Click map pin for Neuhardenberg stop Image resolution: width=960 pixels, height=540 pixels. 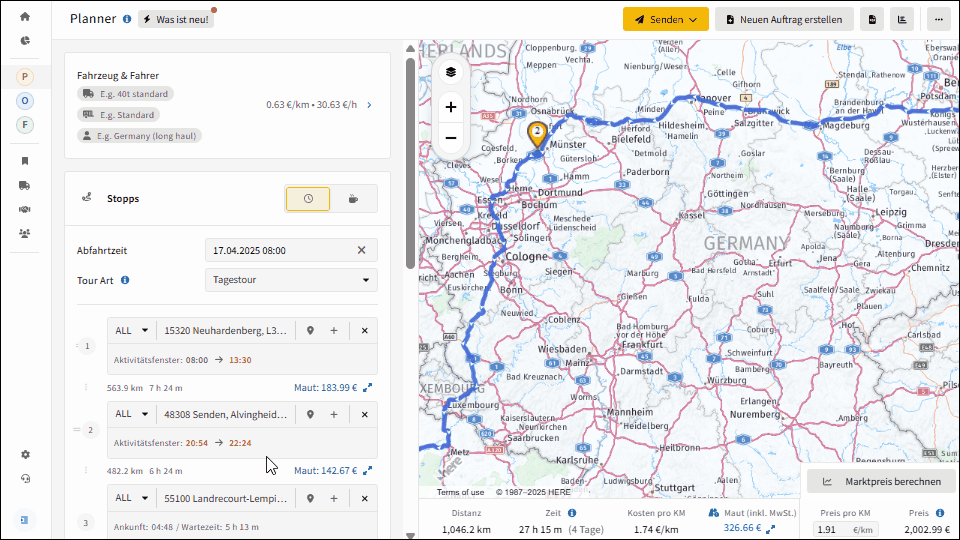310,331
